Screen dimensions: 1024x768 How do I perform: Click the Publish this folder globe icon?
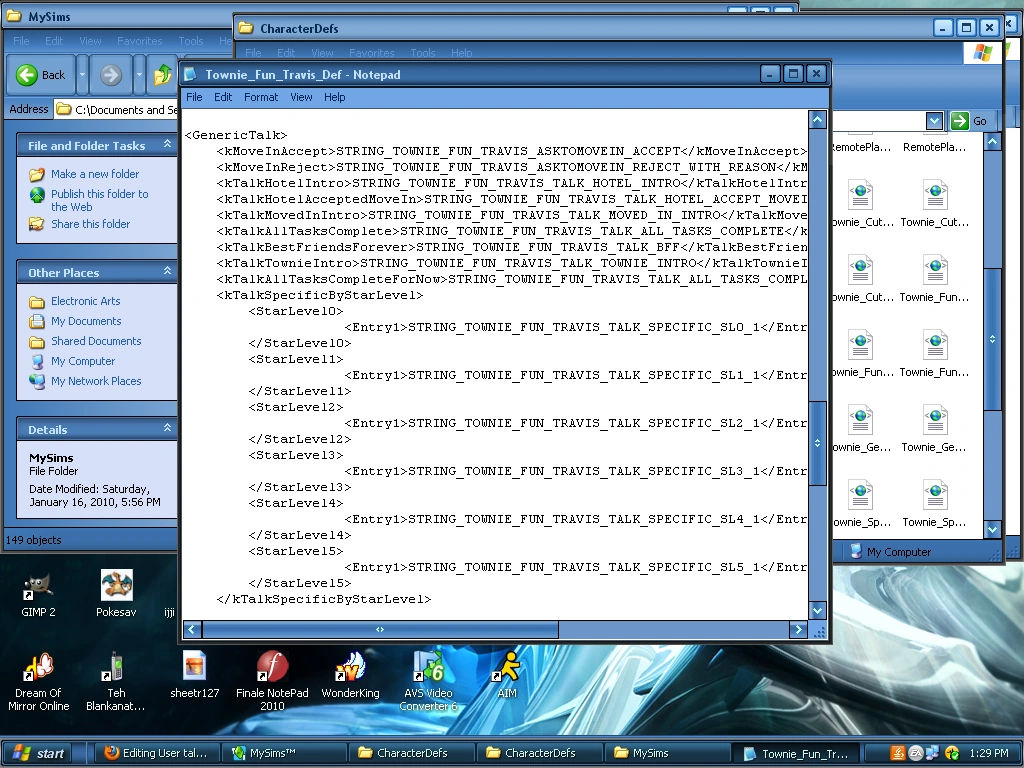coord(37,194)
